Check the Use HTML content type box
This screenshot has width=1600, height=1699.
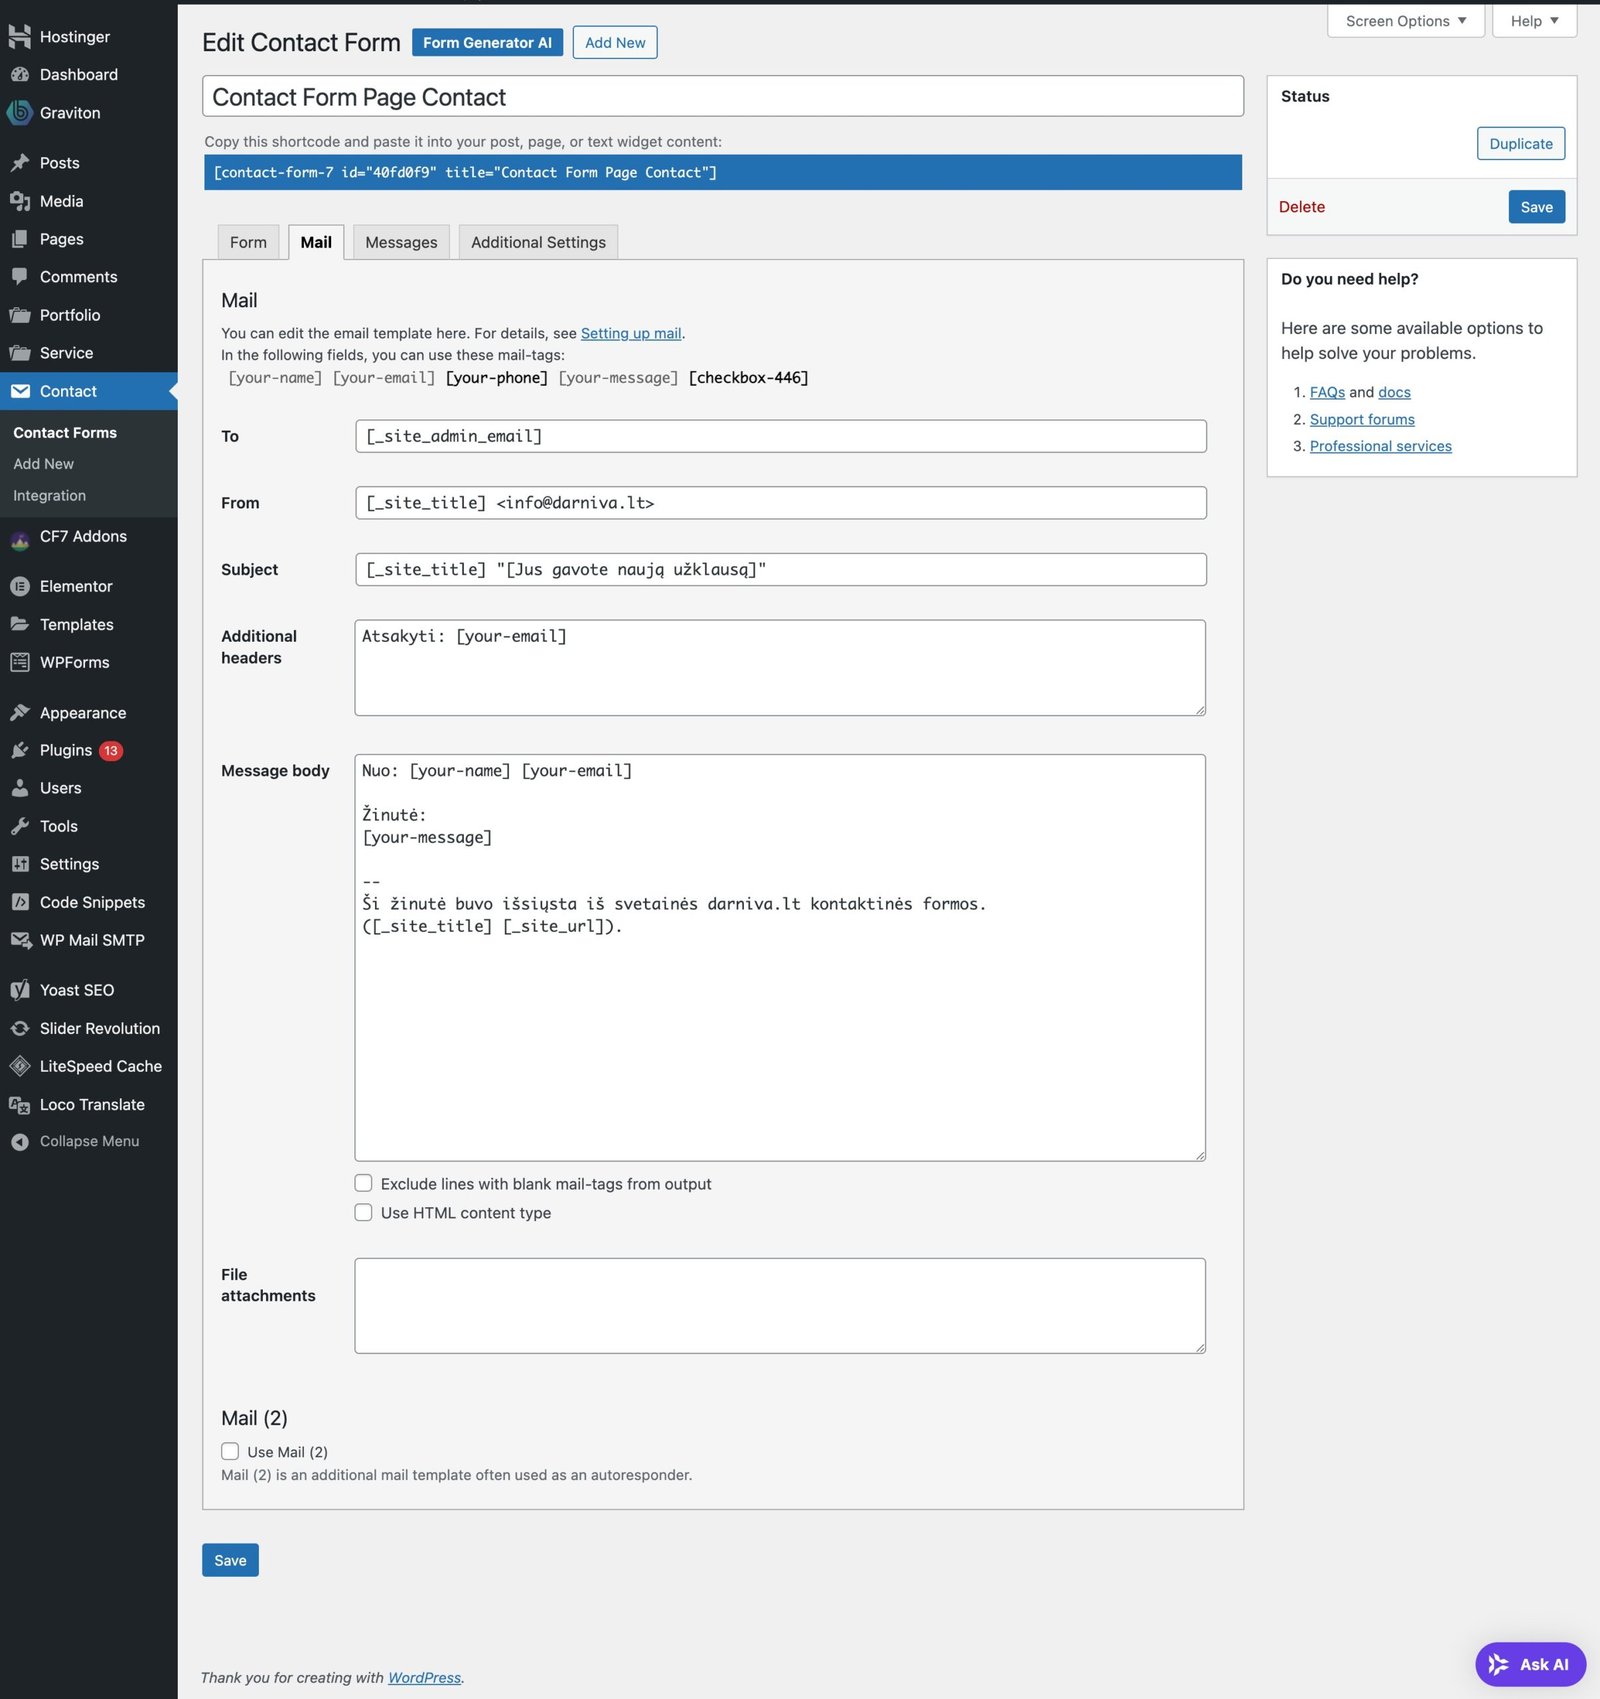point(364,1212)
